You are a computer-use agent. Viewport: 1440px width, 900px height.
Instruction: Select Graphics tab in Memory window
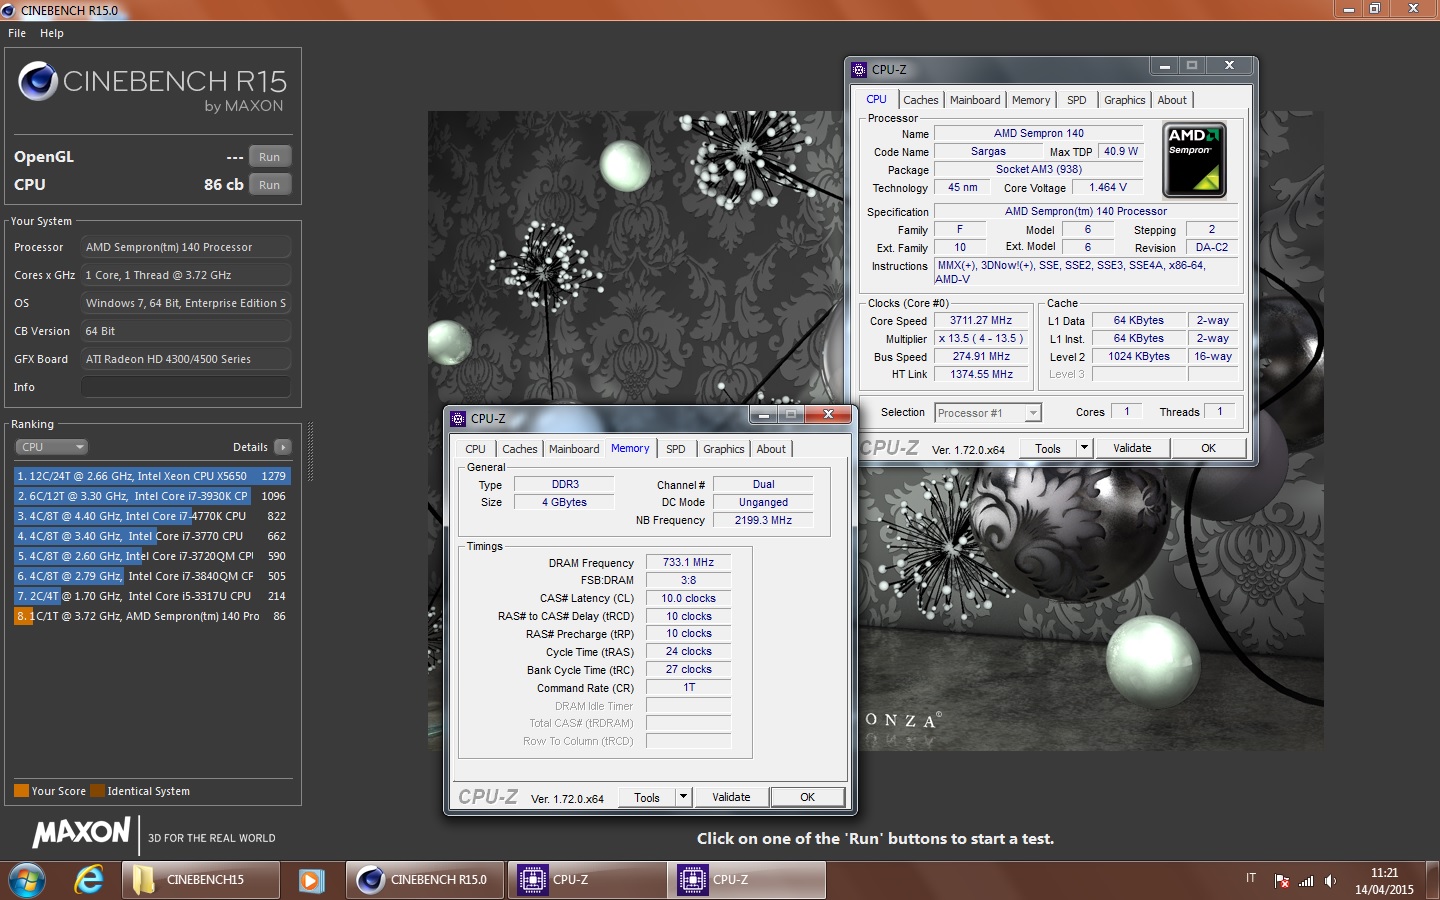[724, 449]
